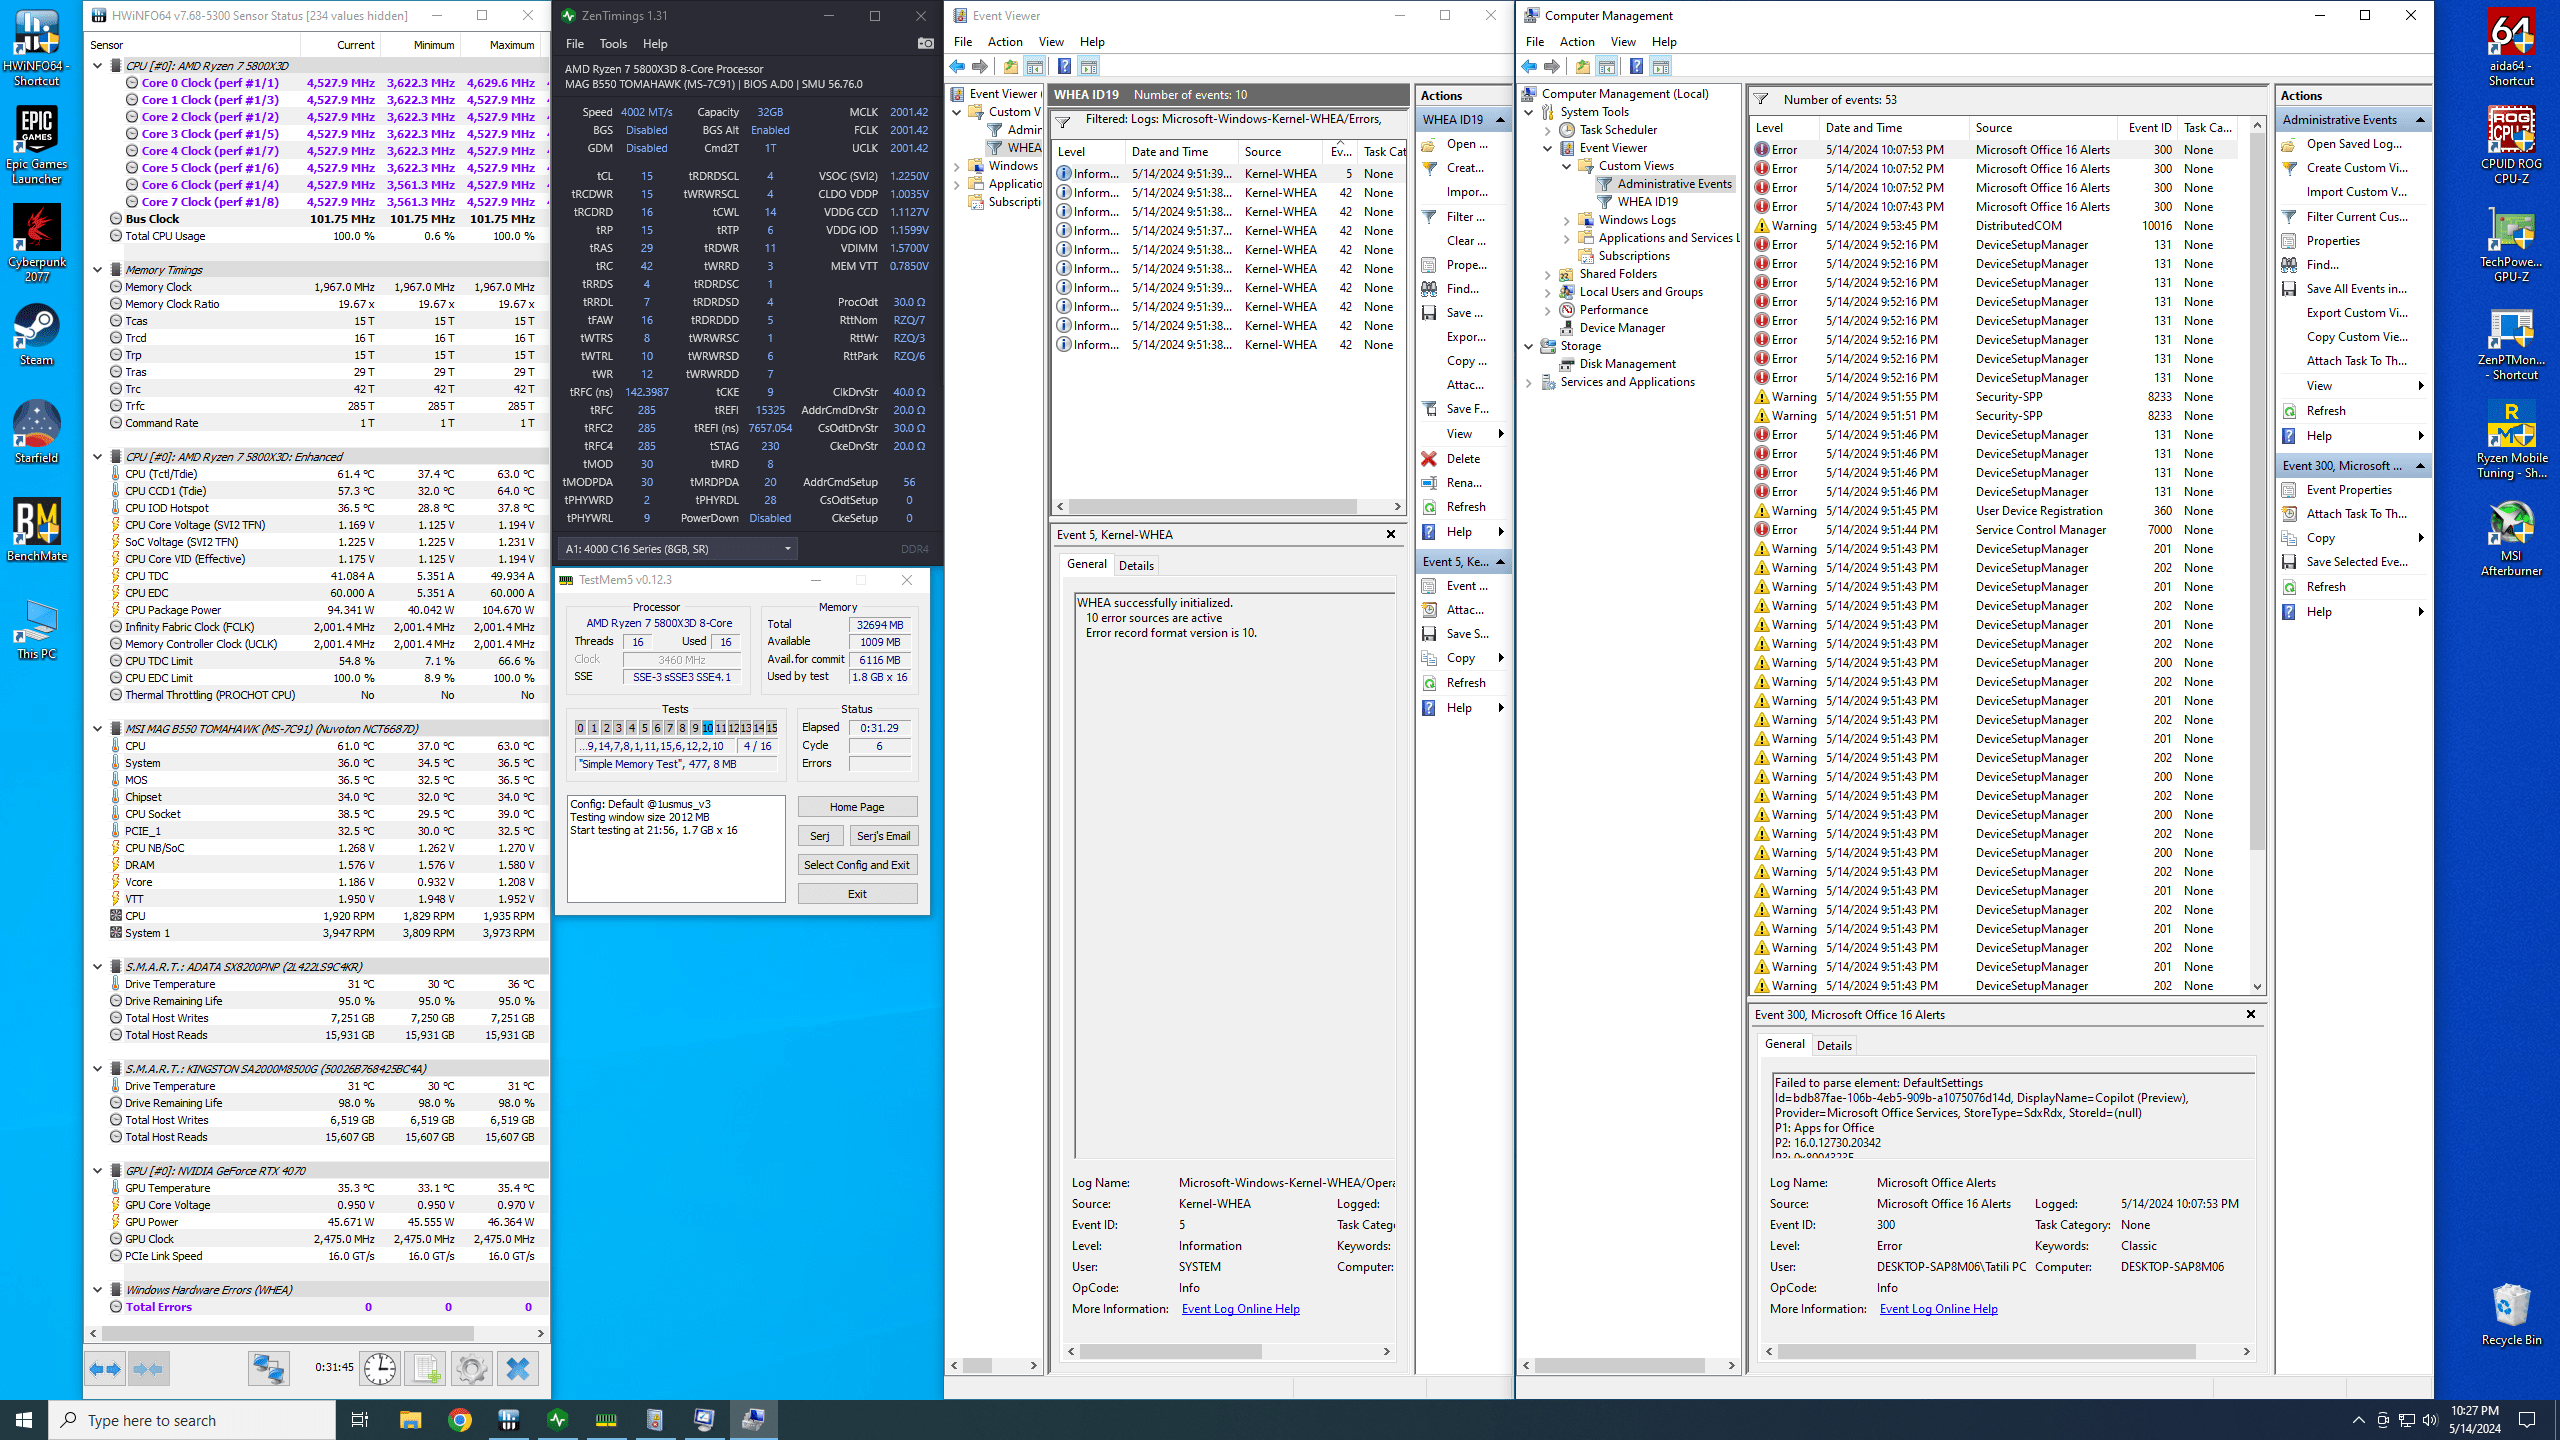Select WHEA ID19 under Custom Views tree
Screen dimensions: 2560x1440
[x=1648, y=202]
